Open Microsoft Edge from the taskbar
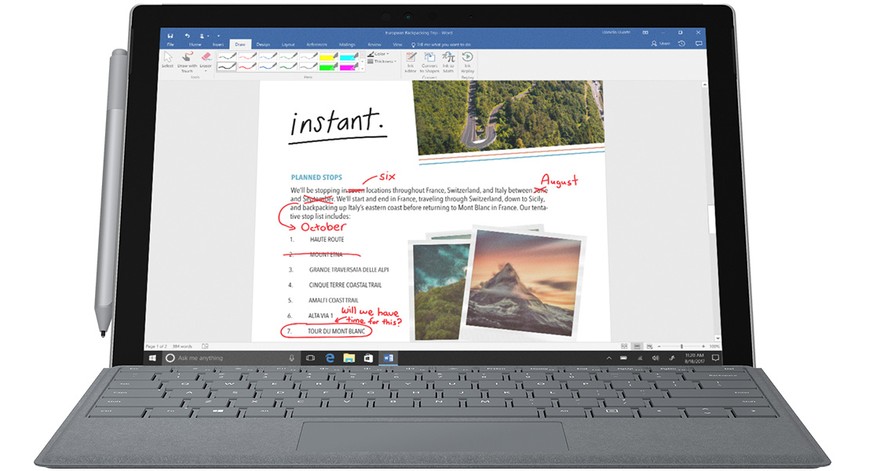873x471 pixels. point(329,357)
